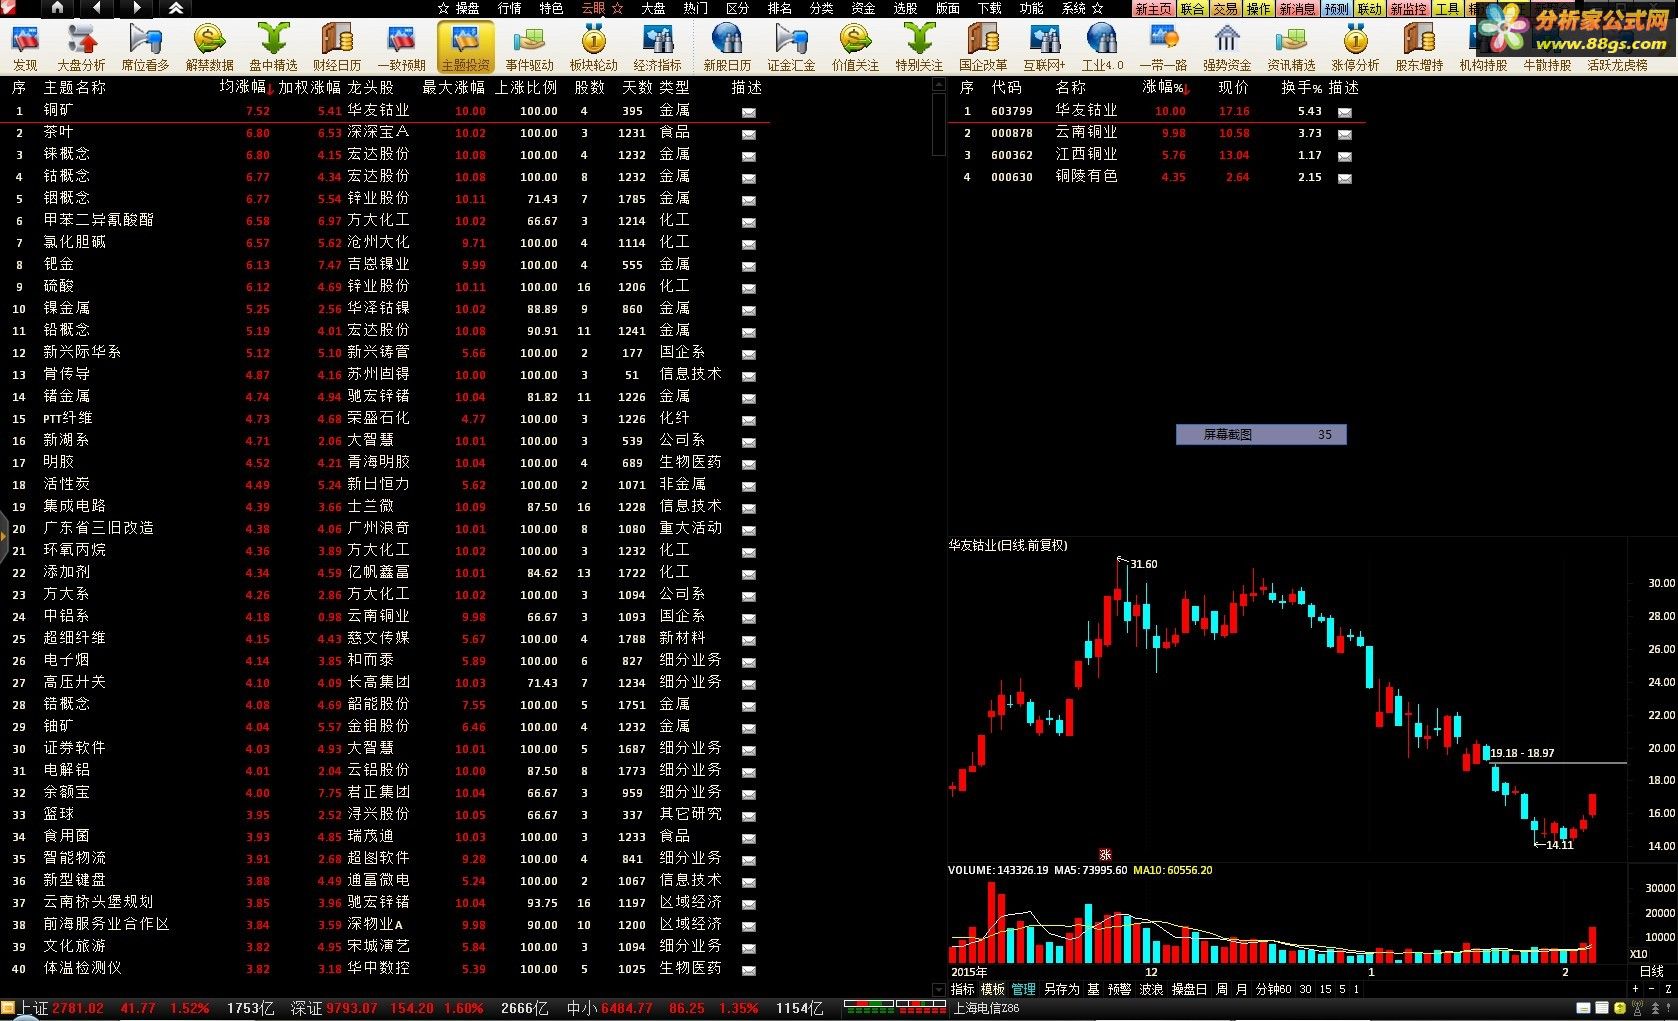Click the back arrow navigation button

pyautogui.click(x=97, y=8)
